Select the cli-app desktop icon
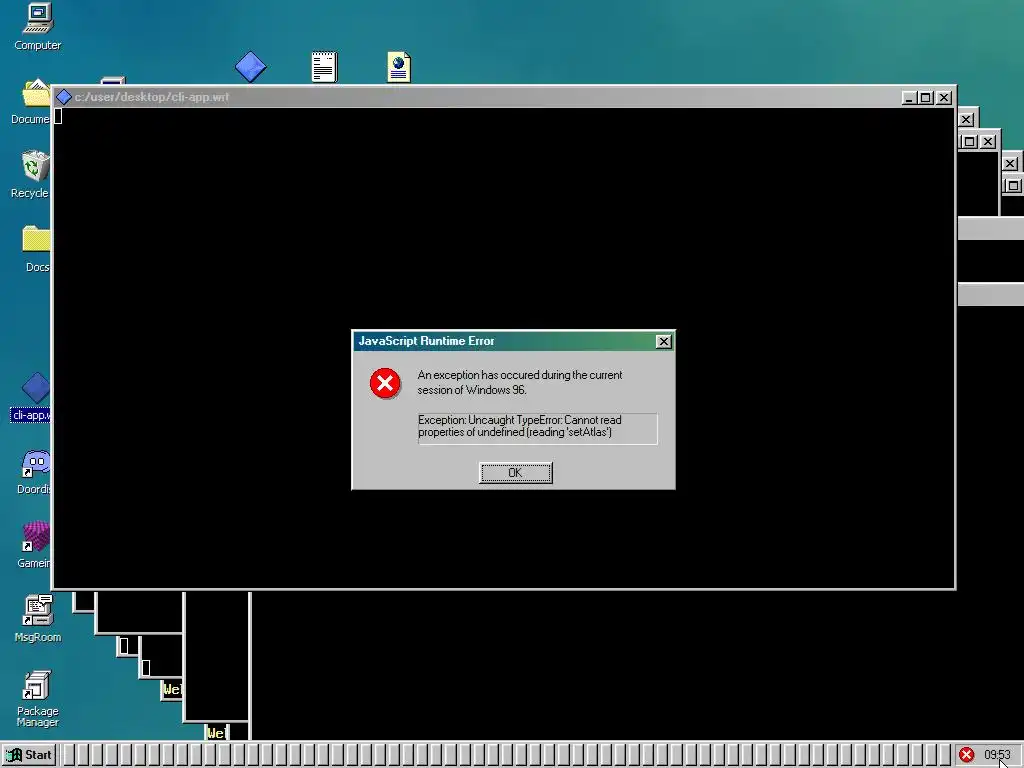Viewport: 1024px width, 768px height. point(31,397)
